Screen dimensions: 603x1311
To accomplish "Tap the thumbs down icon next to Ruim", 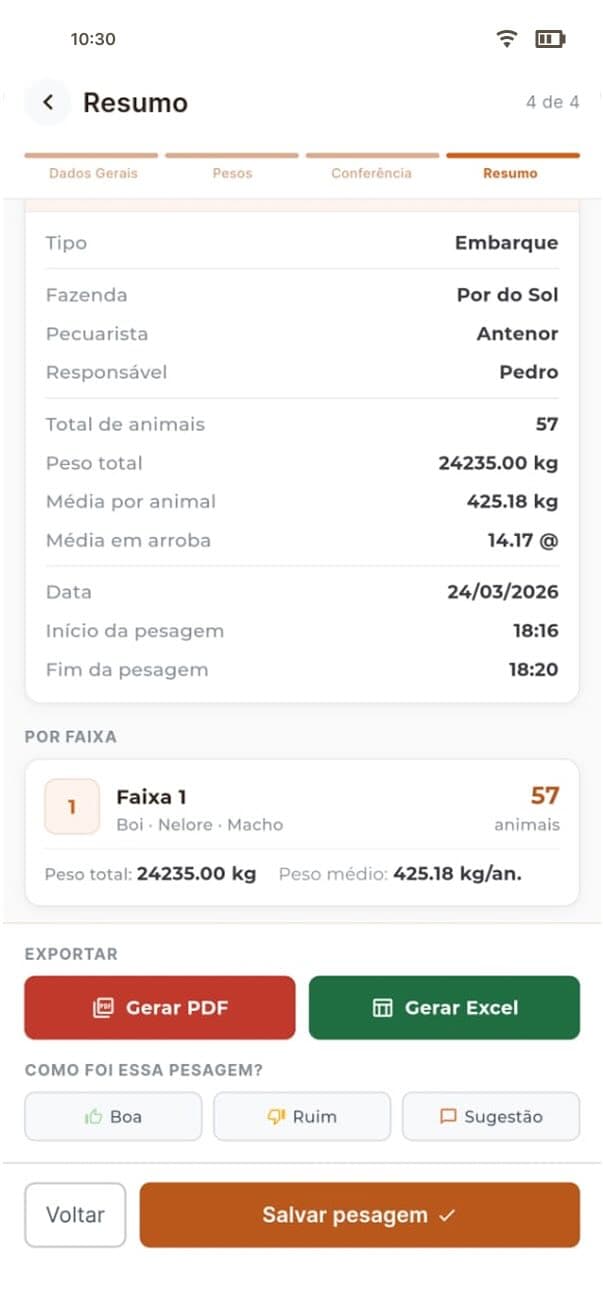I will (x=276, y=1116).
